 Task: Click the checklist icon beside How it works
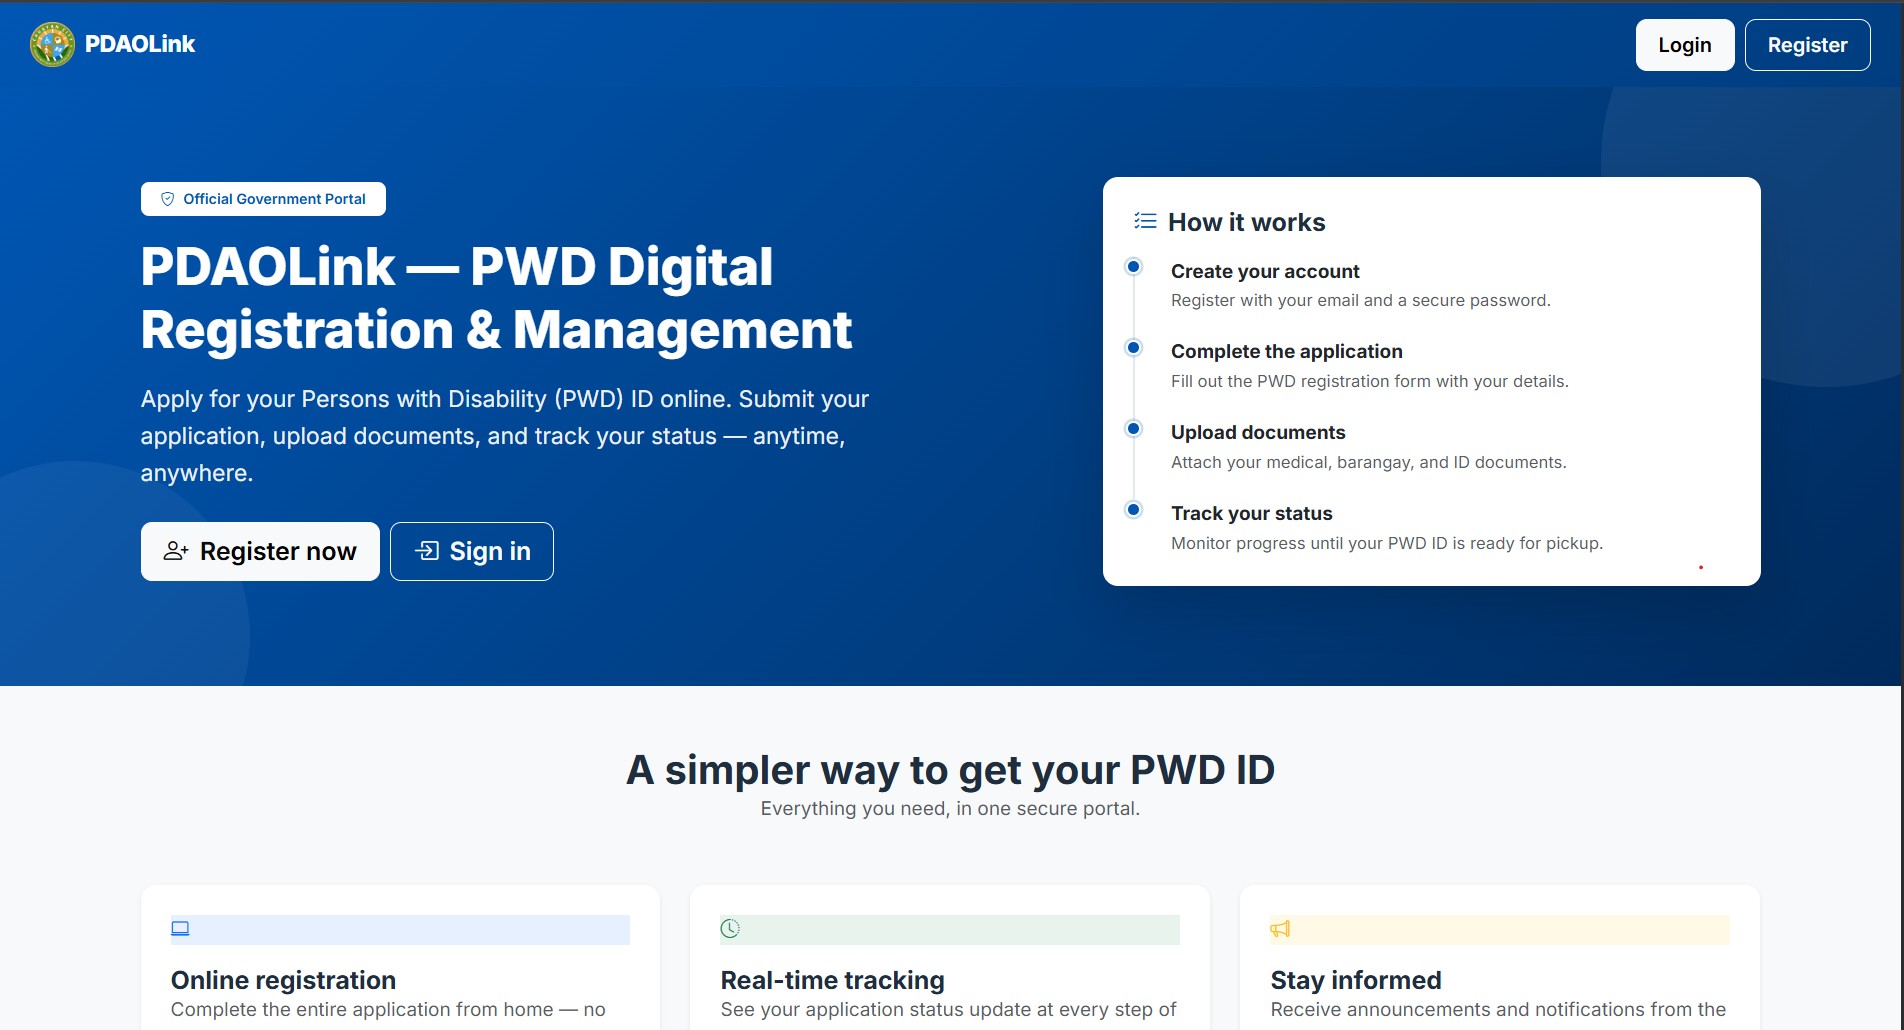tap(1145, 221)
